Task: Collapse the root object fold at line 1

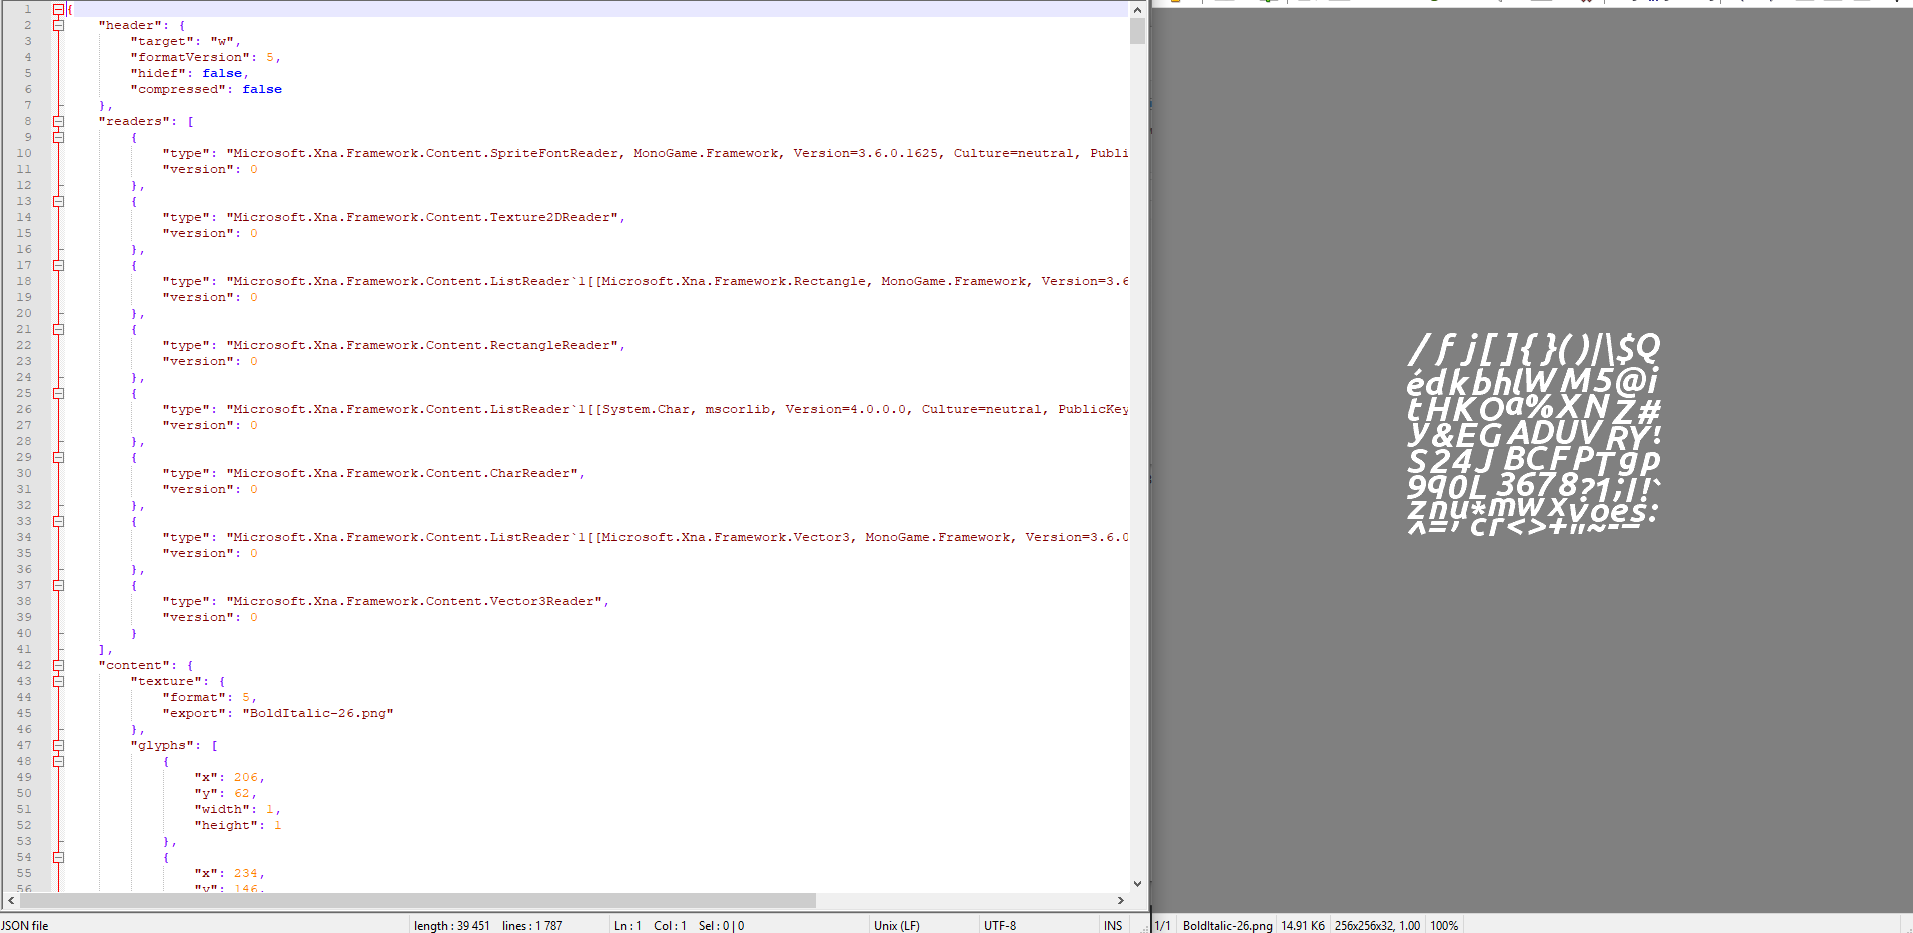Action: 58,9
